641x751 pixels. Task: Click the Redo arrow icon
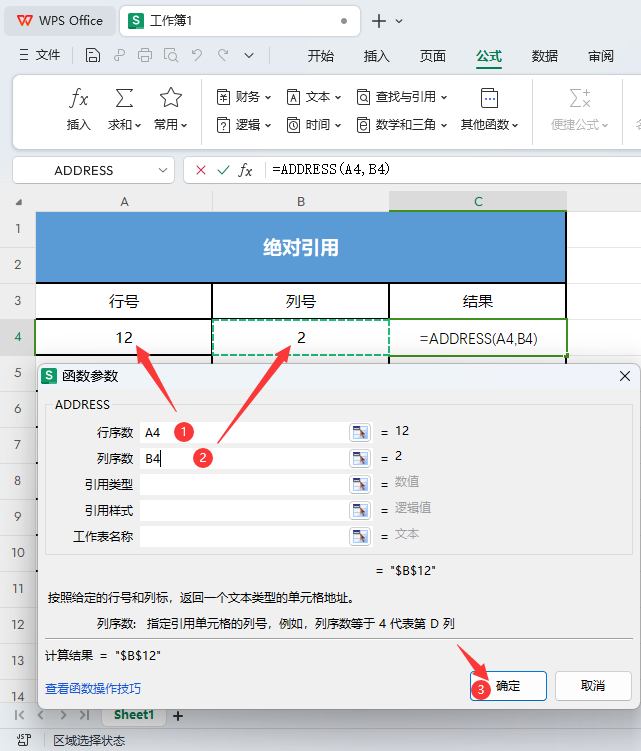(223, 56)
